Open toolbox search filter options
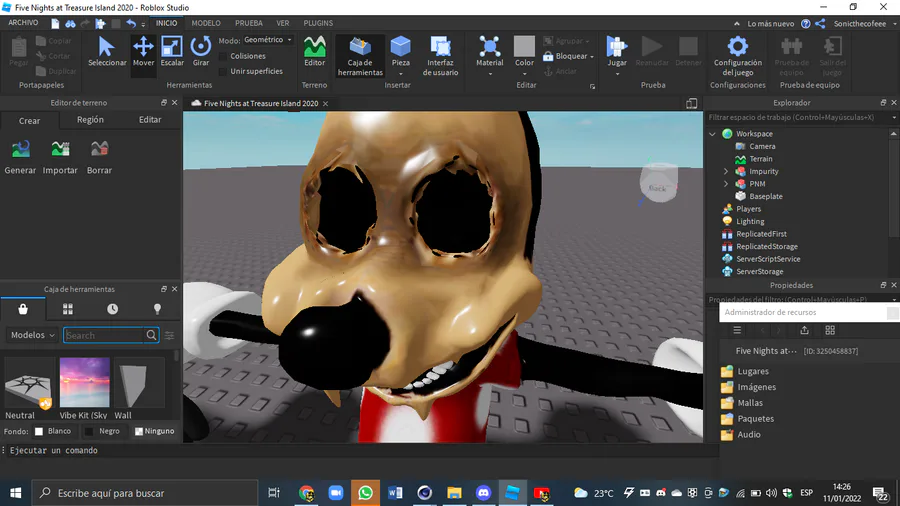Screen dimensions: 900x506 click(x=169, y=335)
